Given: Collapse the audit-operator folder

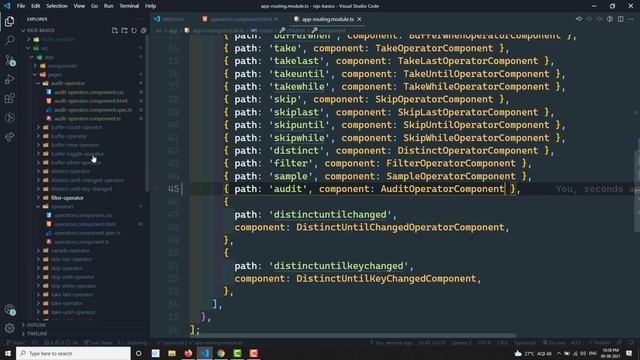Looking at the screenshot, I should click(x=68, y=83).
